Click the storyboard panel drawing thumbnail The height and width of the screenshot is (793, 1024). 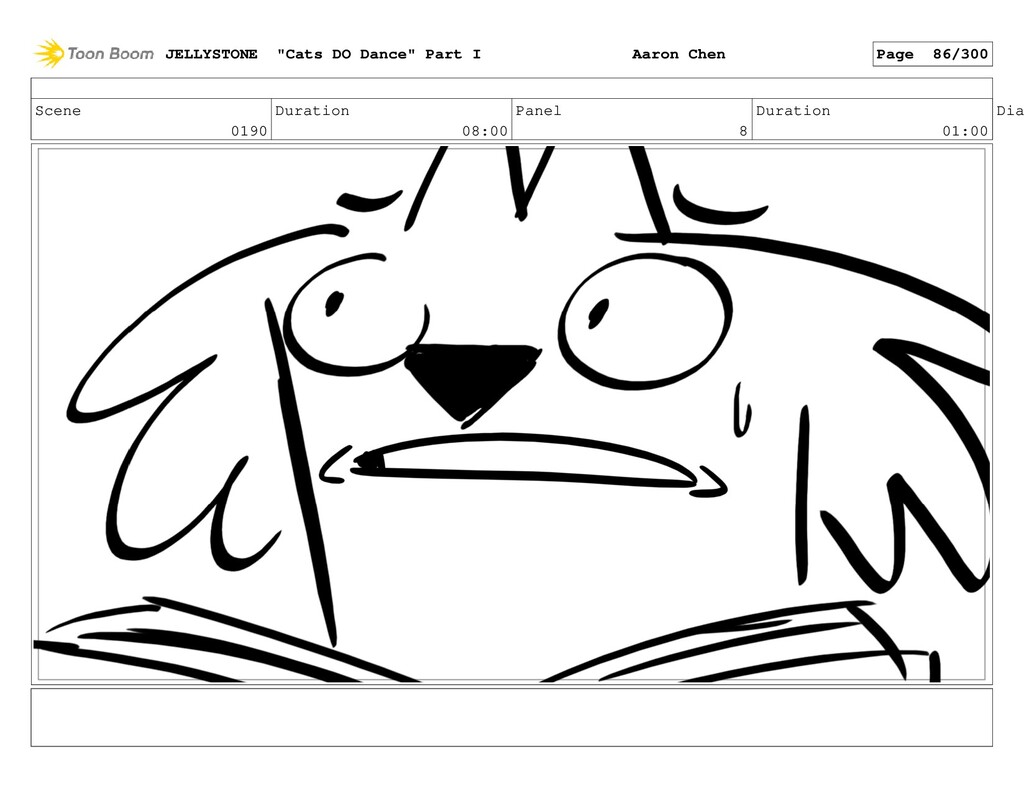[511, 414]
